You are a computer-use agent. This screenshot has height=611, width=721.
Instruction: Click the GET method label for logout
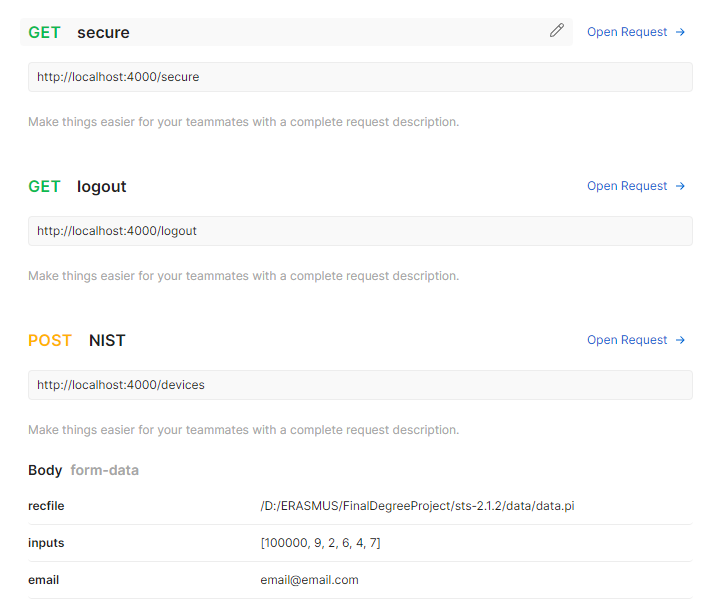click(44, 186)
